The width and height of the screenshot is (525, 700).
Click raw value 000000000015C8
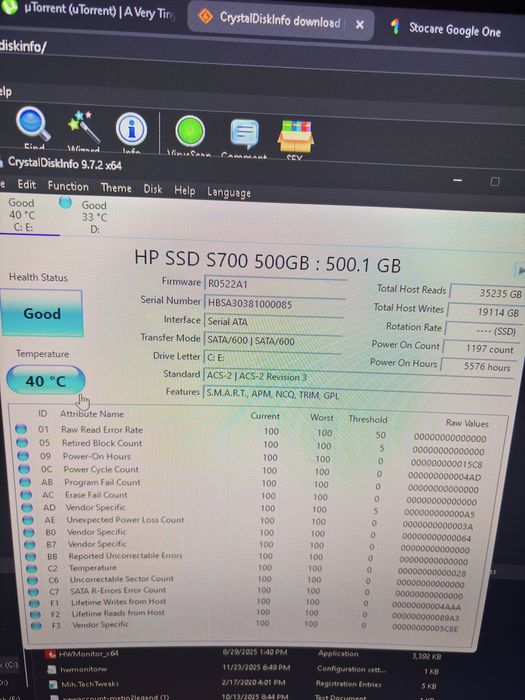pos(446,464)
